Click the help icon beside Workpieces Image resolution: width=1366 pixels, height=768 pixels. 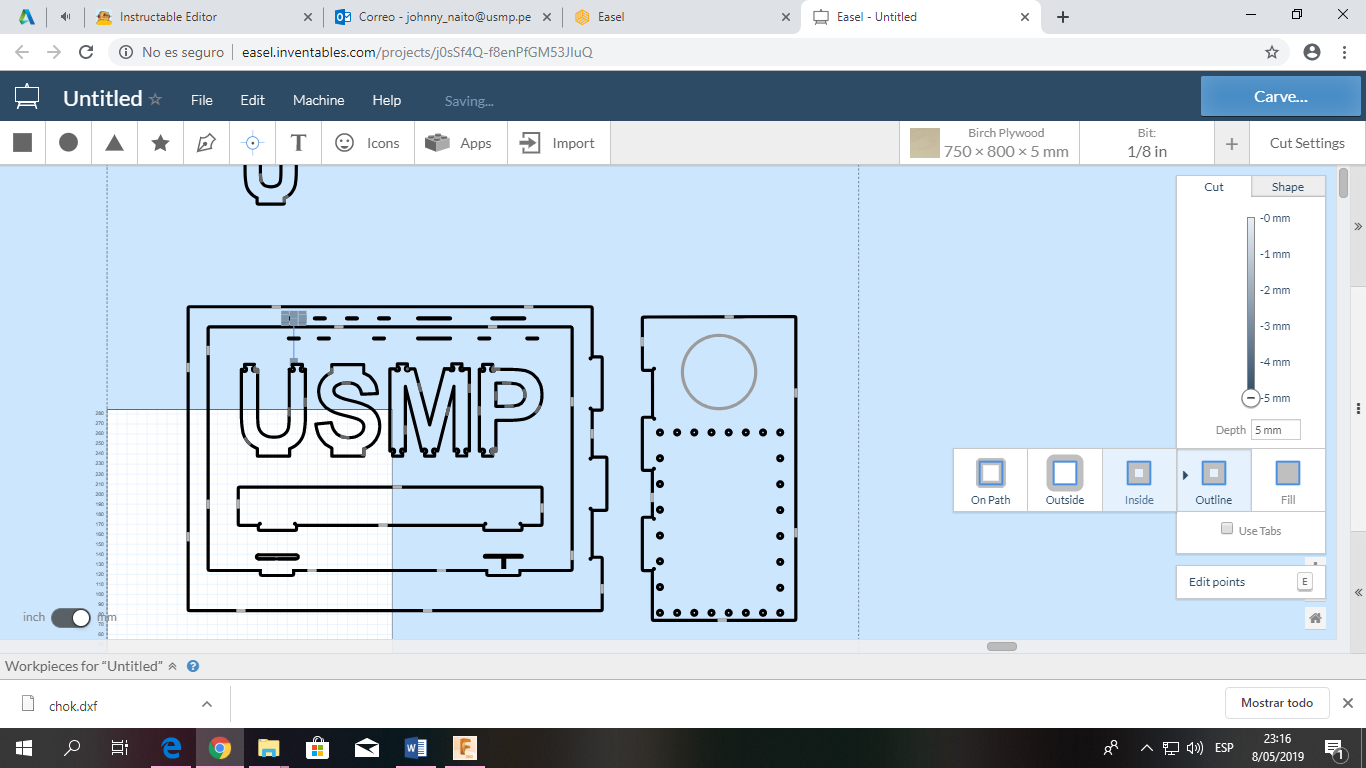(x=193, y=666)
